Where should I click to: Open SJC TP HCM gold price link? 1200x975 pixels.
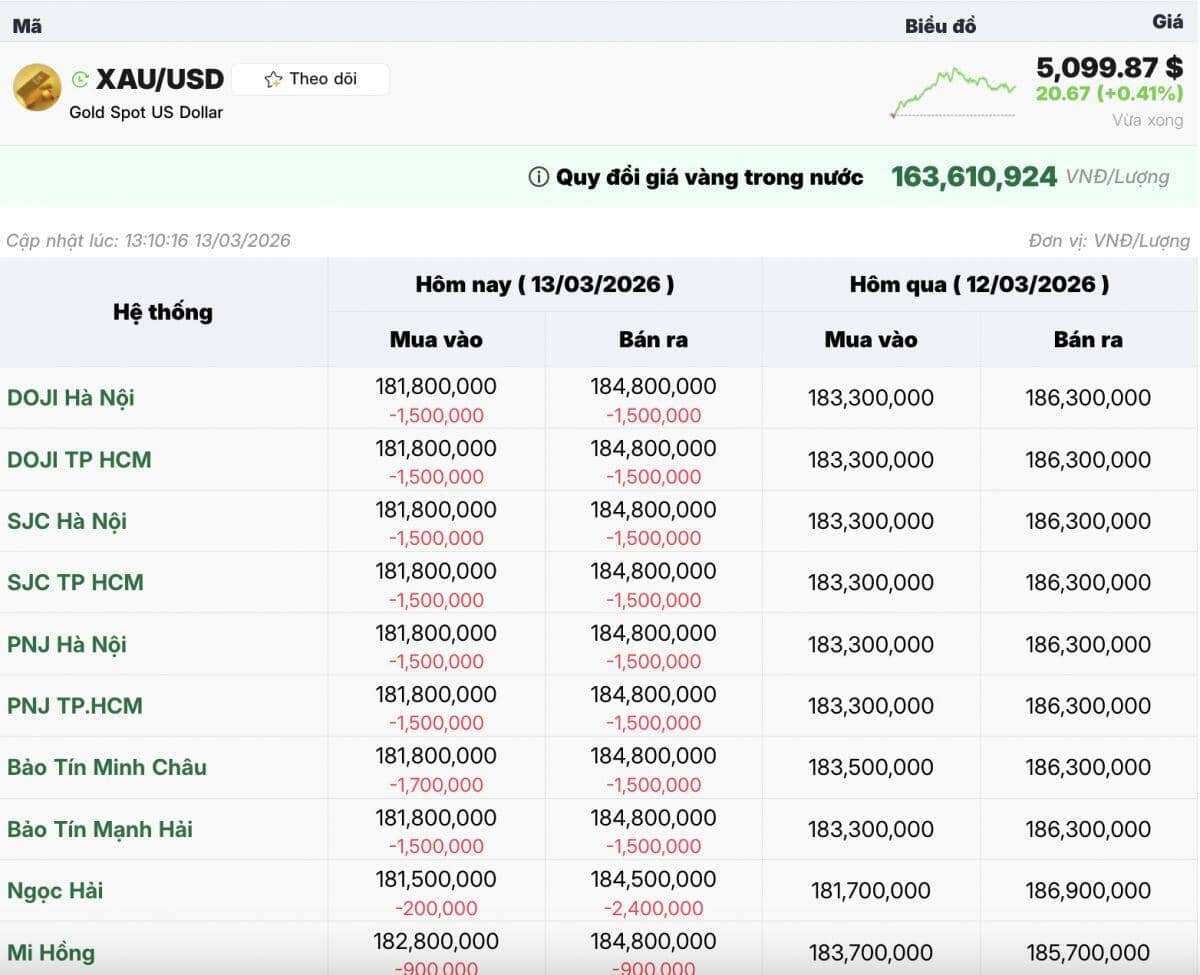75,582
